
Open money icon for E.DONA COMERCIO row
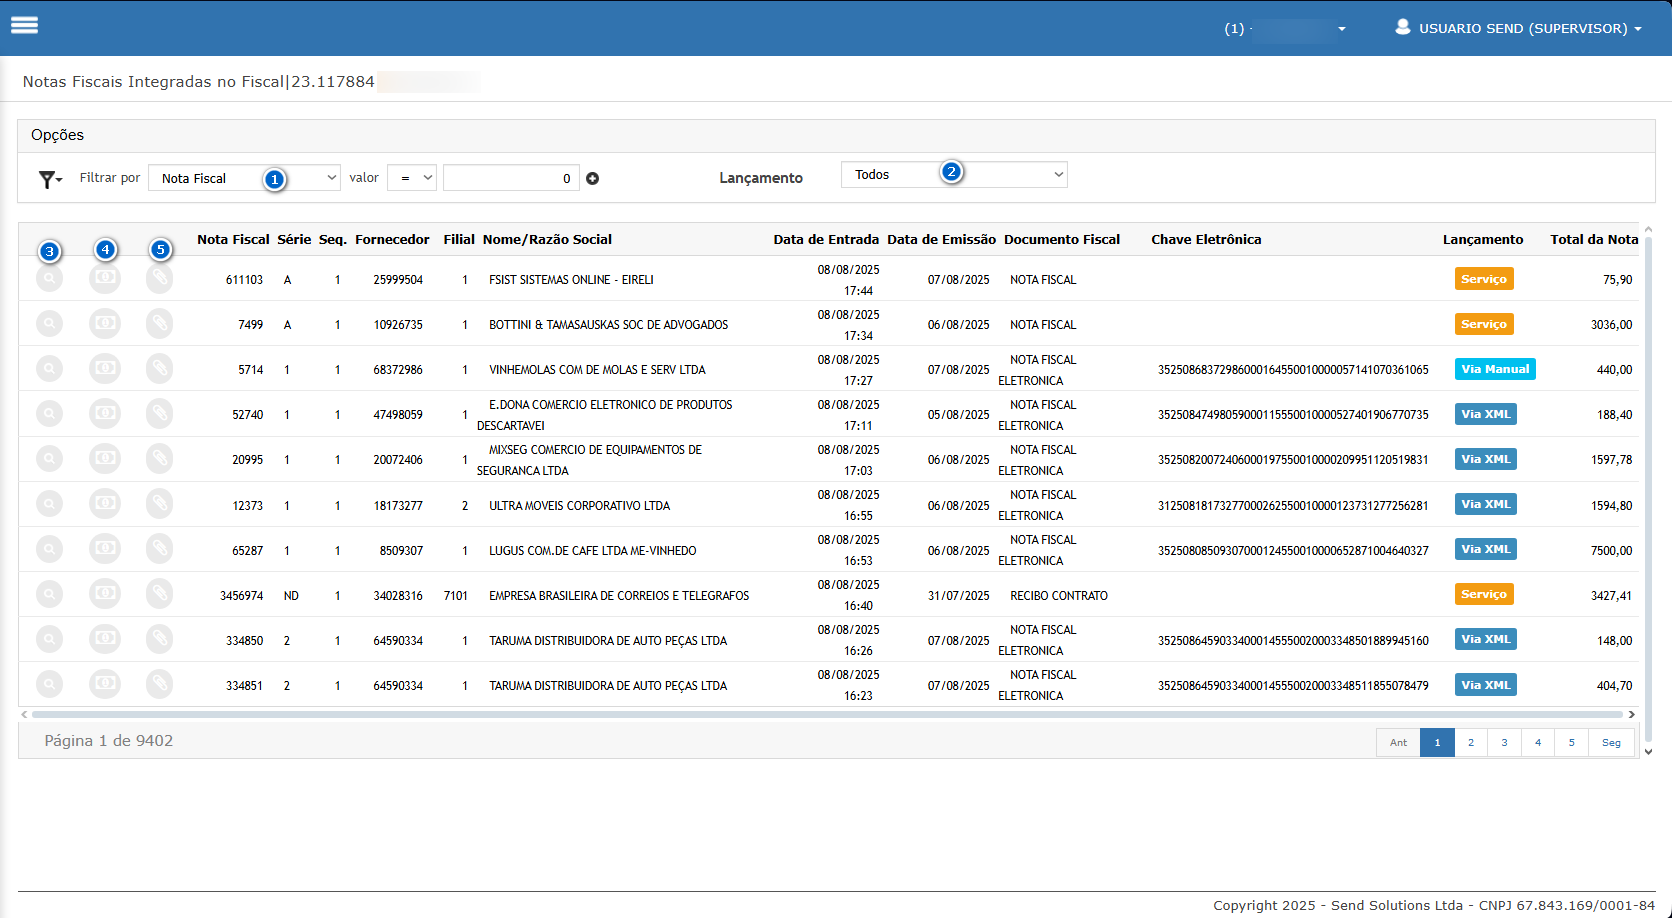[105, 413]
